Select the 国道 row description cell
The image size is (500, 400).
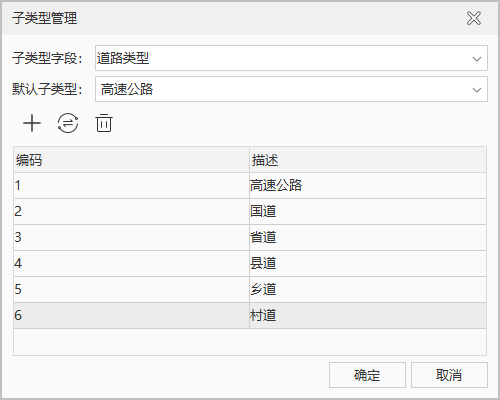tap(368, 211)
